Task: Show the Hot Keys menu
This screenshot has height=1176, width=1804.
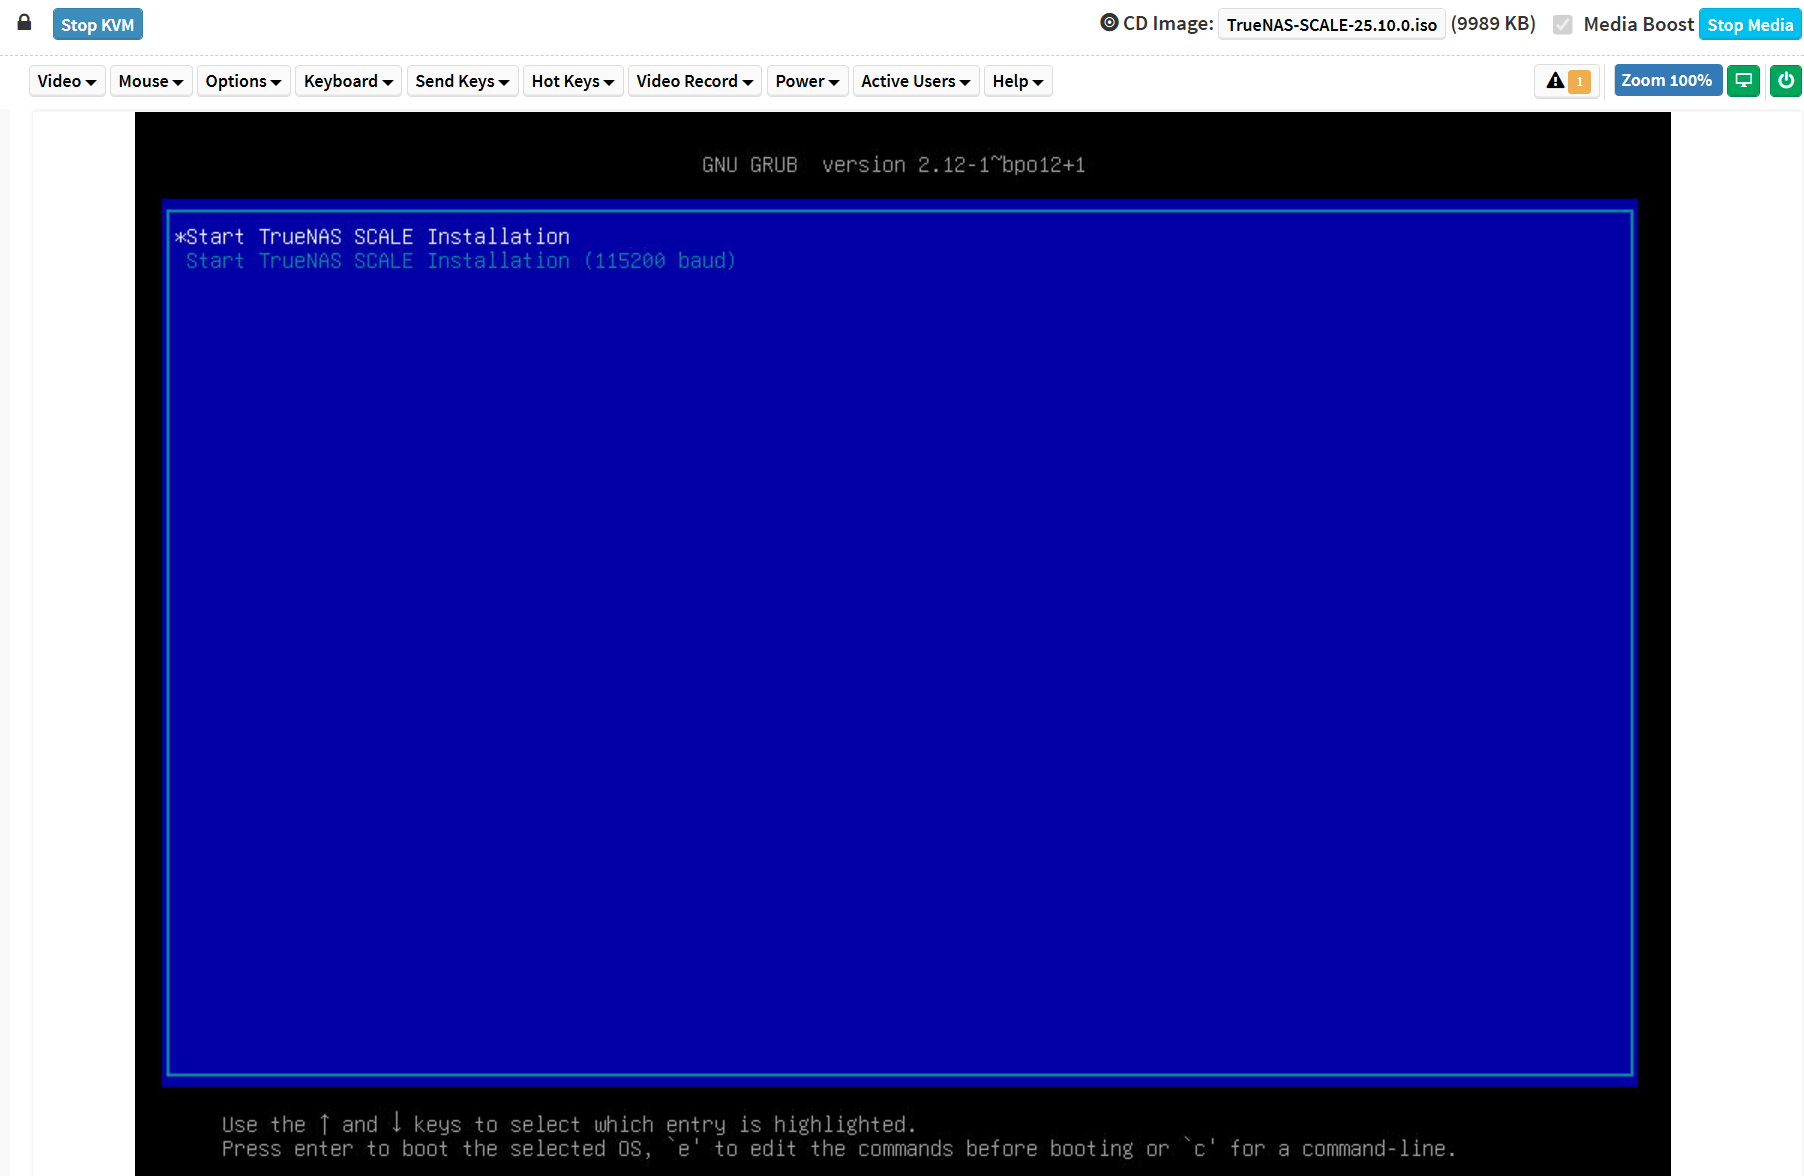Action: pyautogui.click(x=572, y=81)
